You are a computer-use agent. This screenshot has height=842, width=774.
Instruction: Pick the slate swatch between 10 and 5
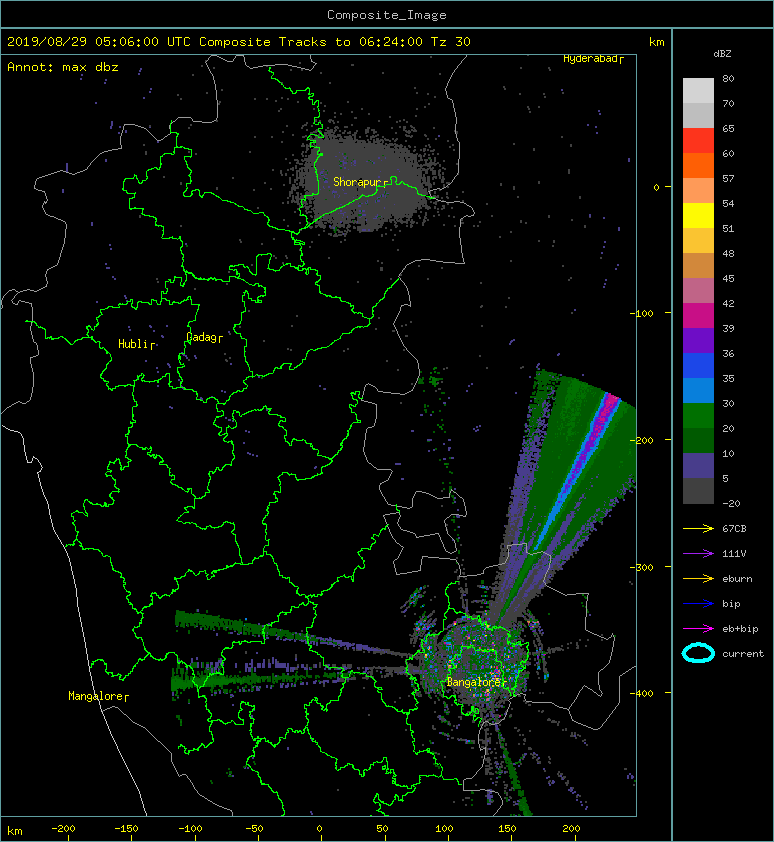(x=698, y=466)
